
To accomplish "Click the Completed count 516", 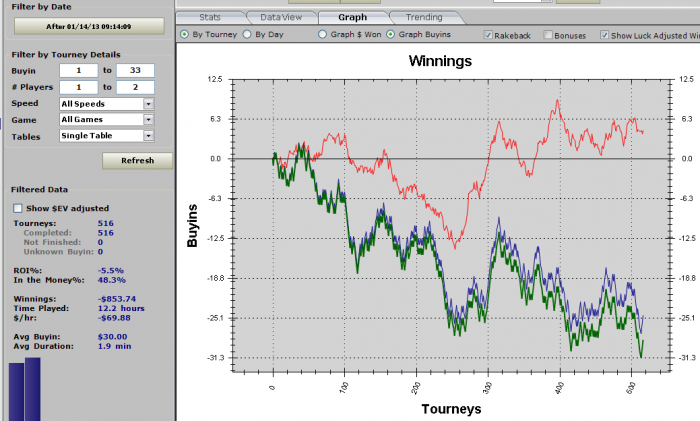I will pyautogui.click(x=106, y=233).
